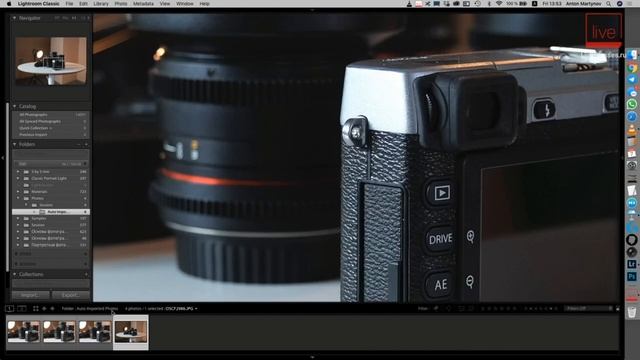Open the Edit menu
Viewport: 640px width, 360px height.
pyautogui.click(x=83, y=4)
